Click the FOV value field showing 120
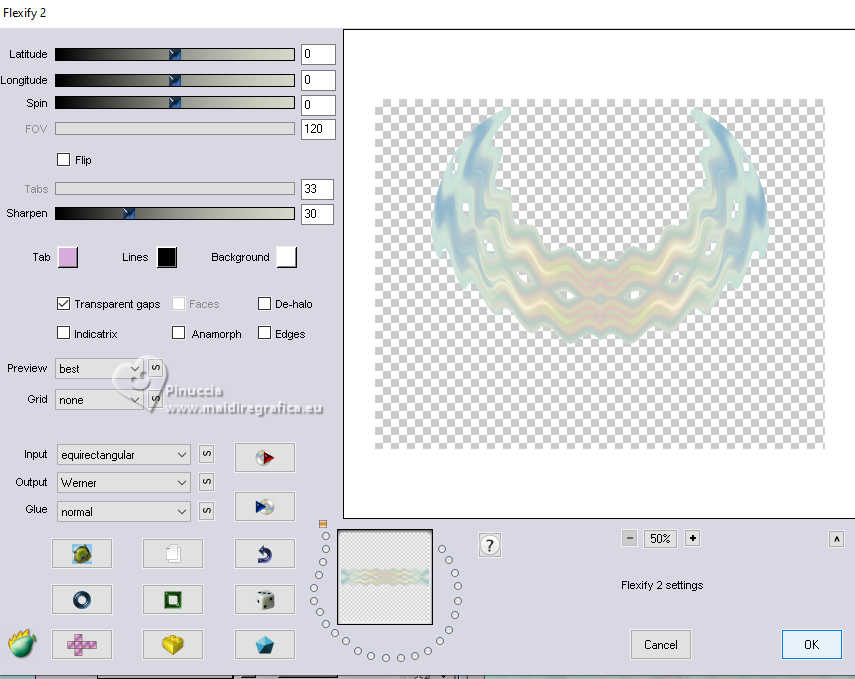 click(318, 129)
